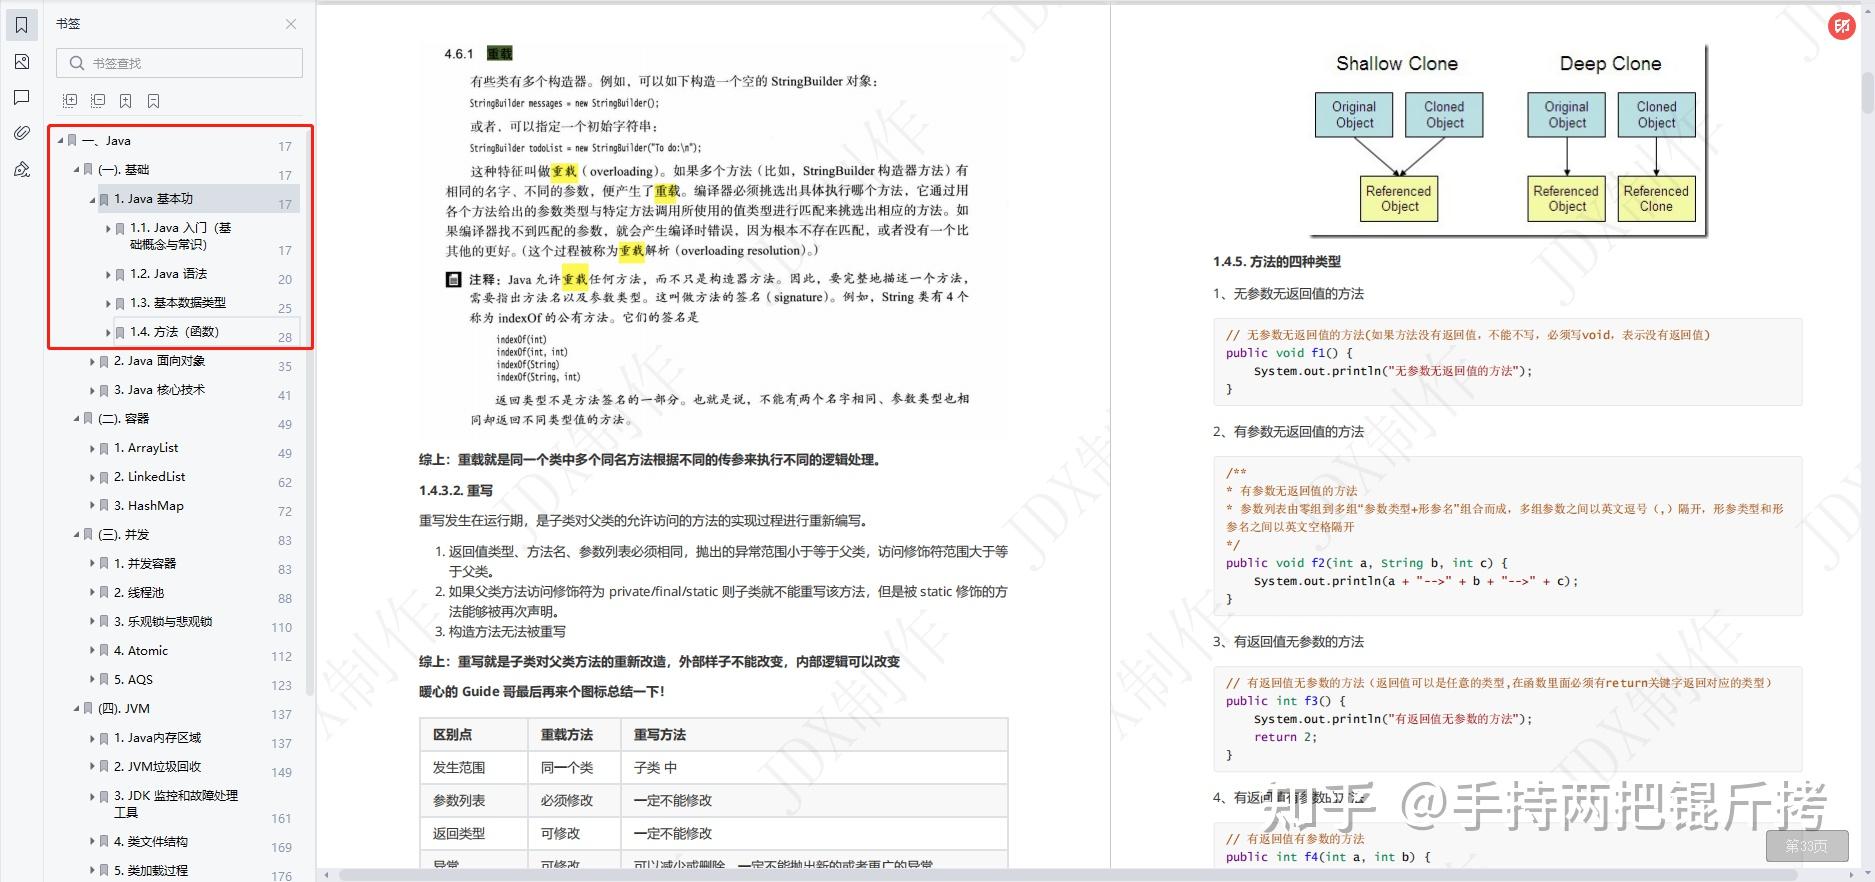
Task: Expand 1.4. 方法 (函数) bookmark
Action: [108, 332]
